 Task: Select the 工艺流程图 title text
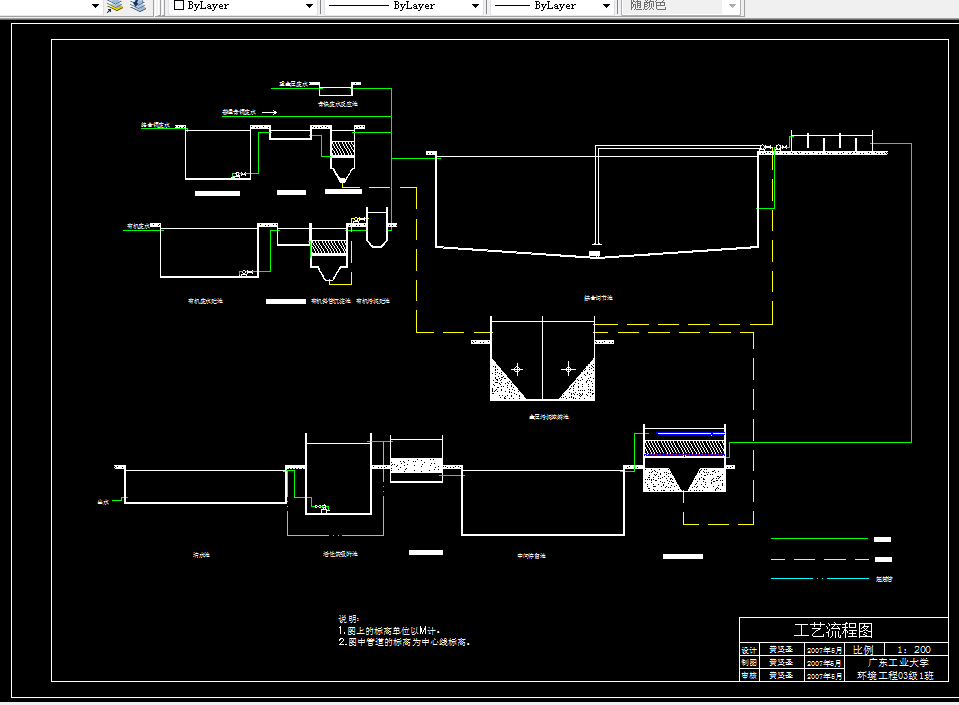point(833,630)
